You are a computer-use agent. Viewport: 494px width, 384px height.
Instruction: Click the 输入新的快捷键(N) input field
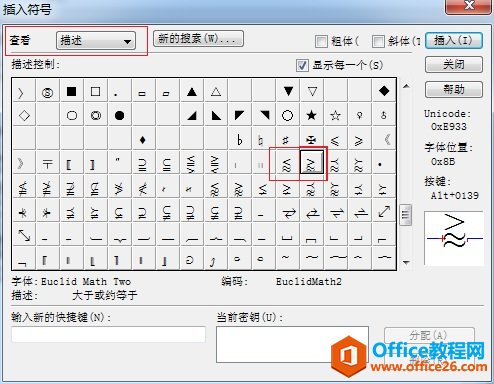click(x=108, y=334)
